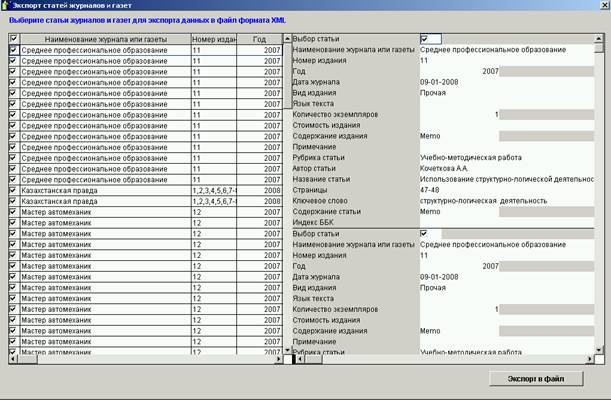Click the down arrow of the details panel's vertical scrollbar

click(599, 350)
